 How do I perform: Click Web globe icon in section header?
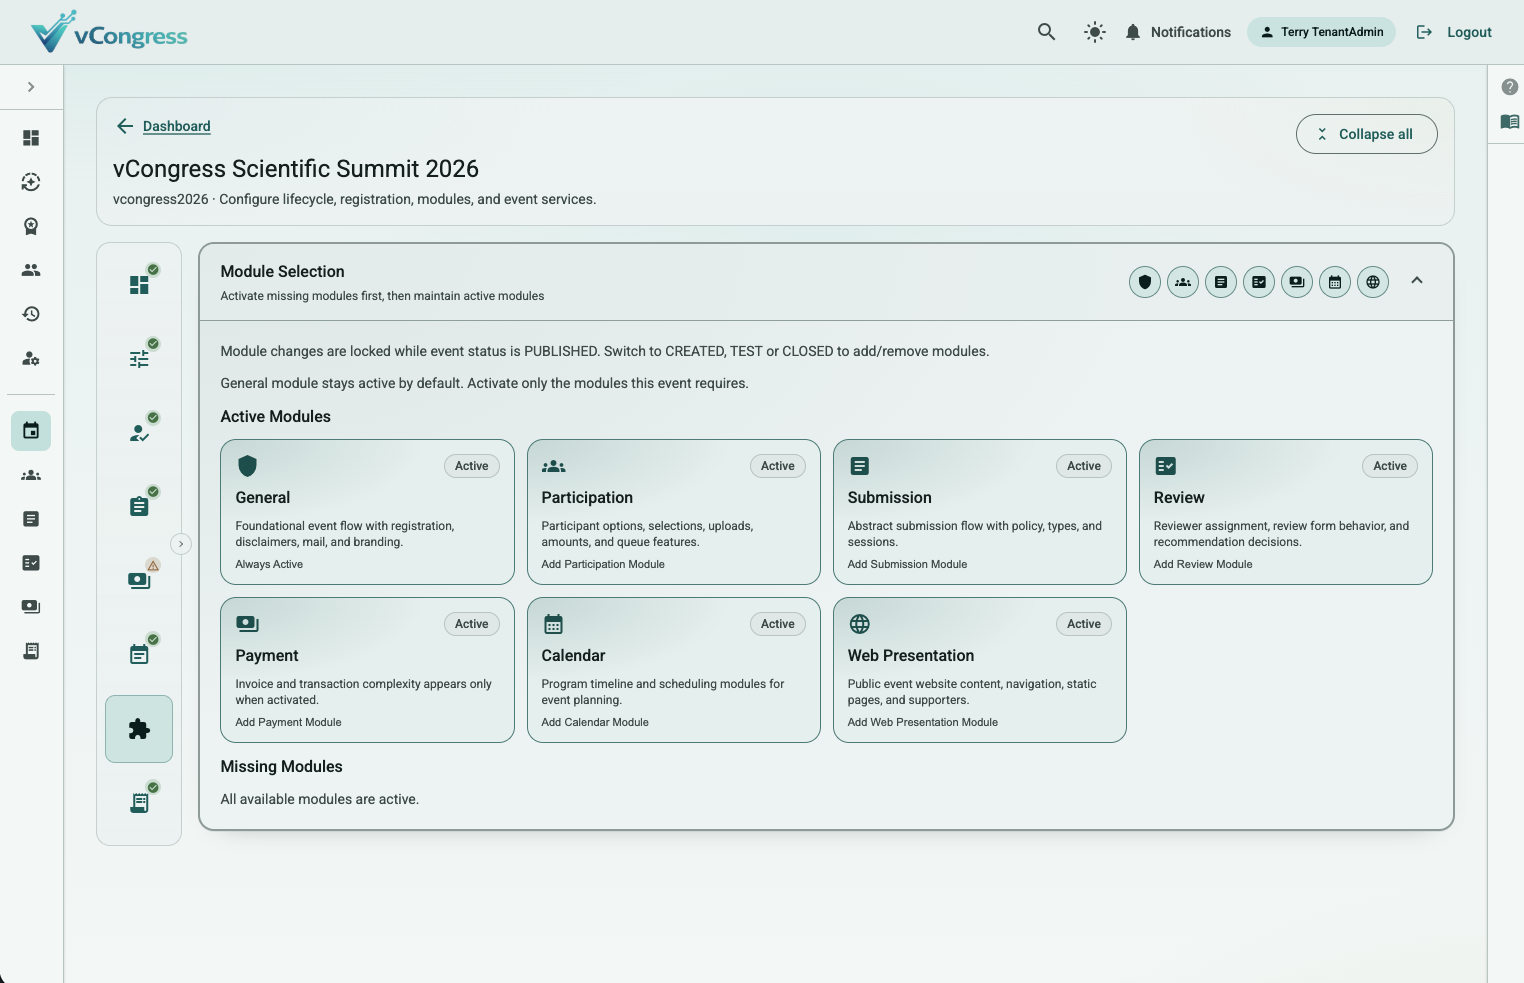1373,282
